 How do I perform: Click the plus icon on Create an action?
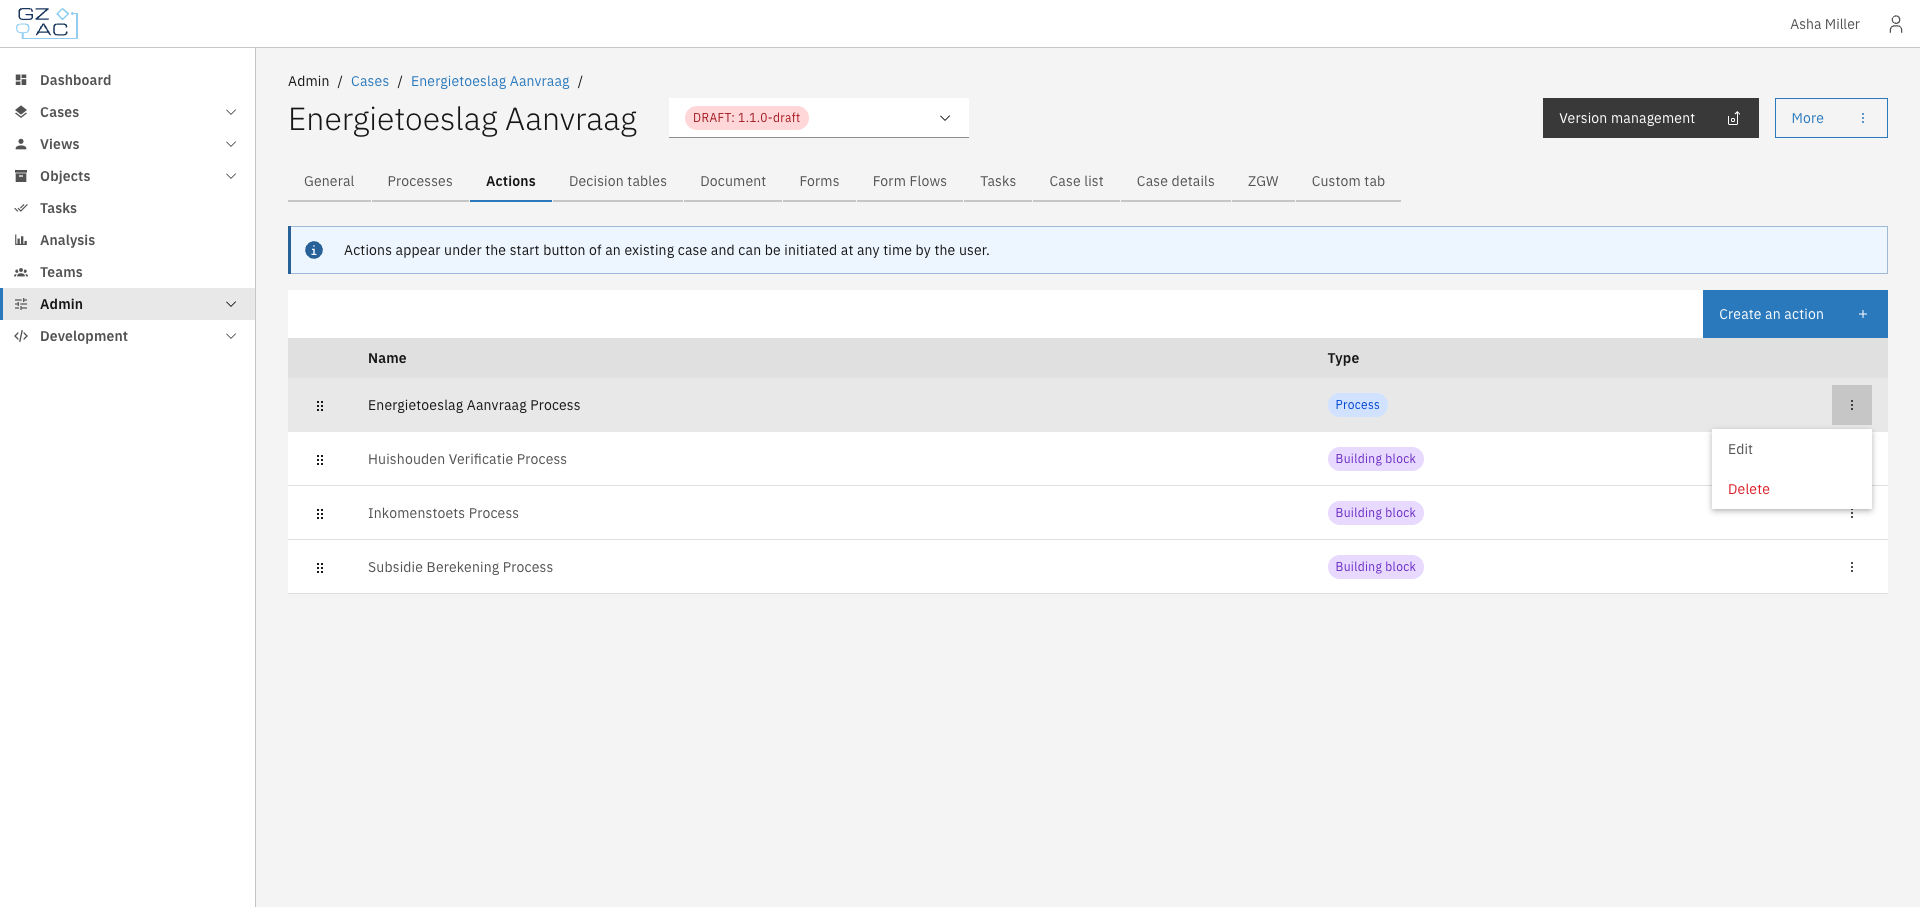[x=1863, y=314]
